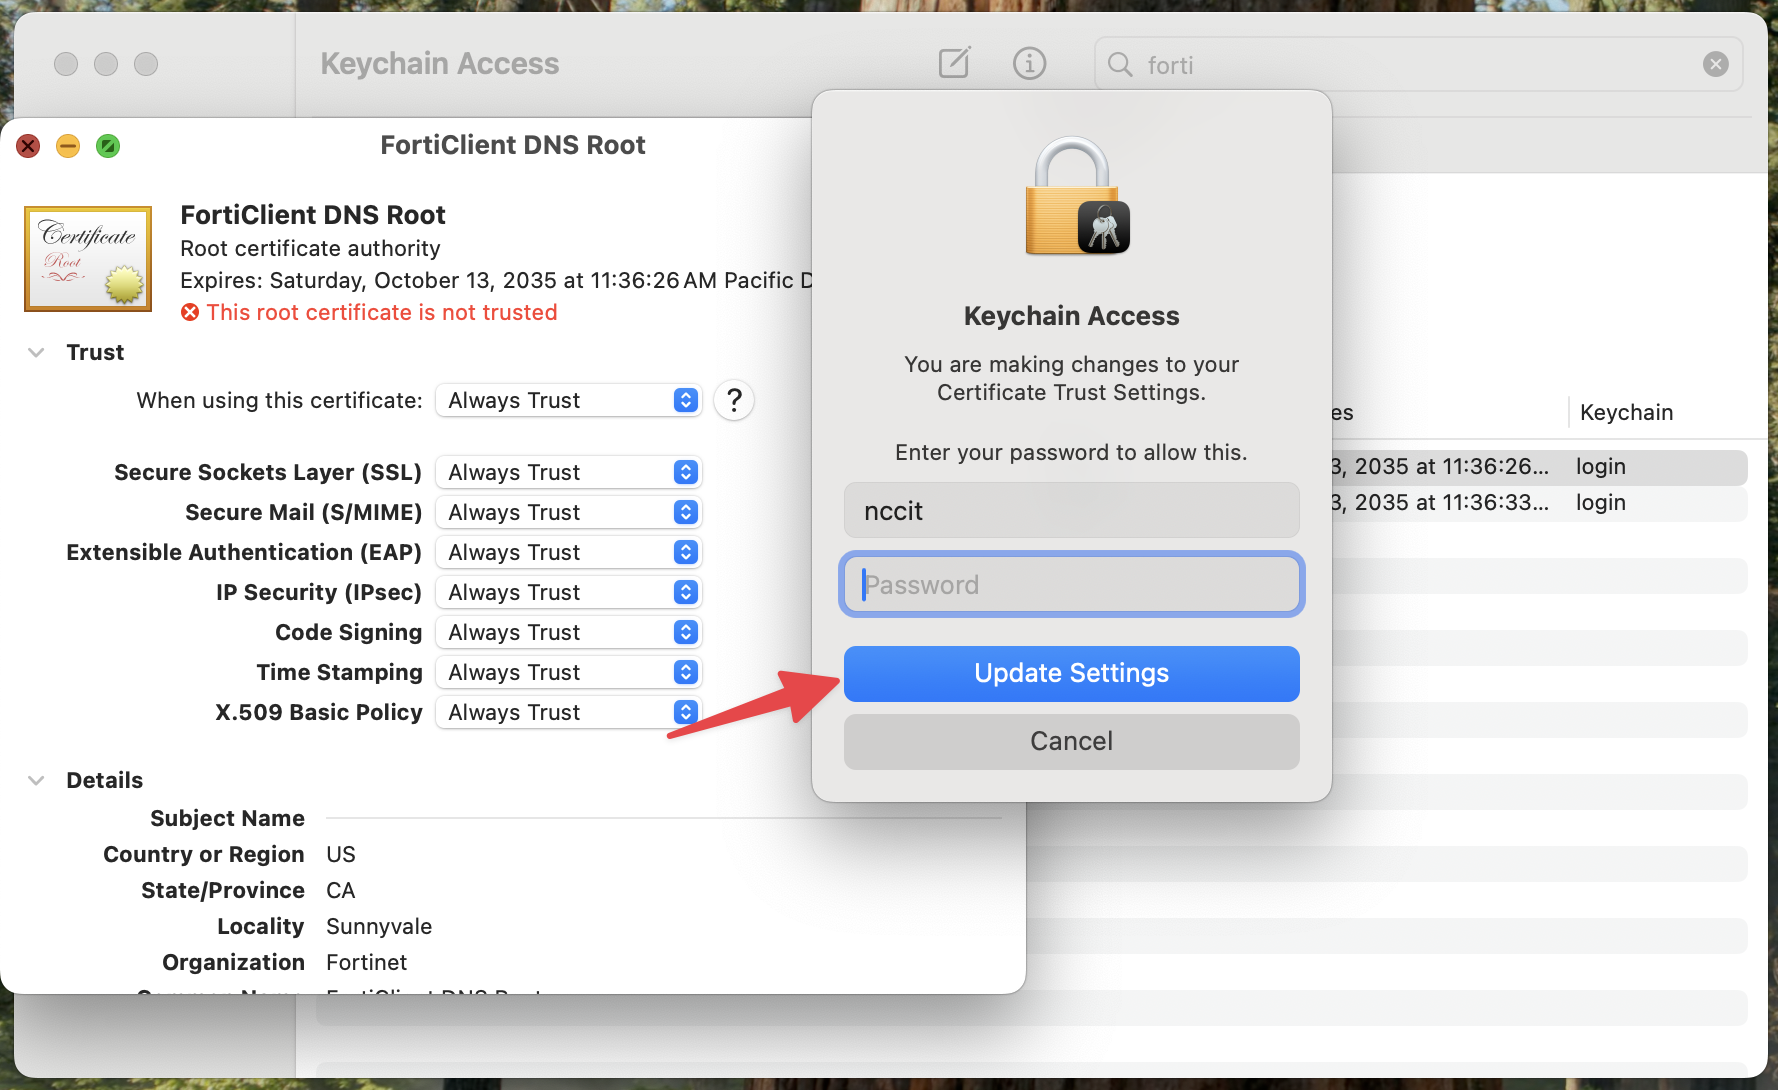Open the 'When using this certificate' dropdown
The image size is (1778, 1090).
568,401
